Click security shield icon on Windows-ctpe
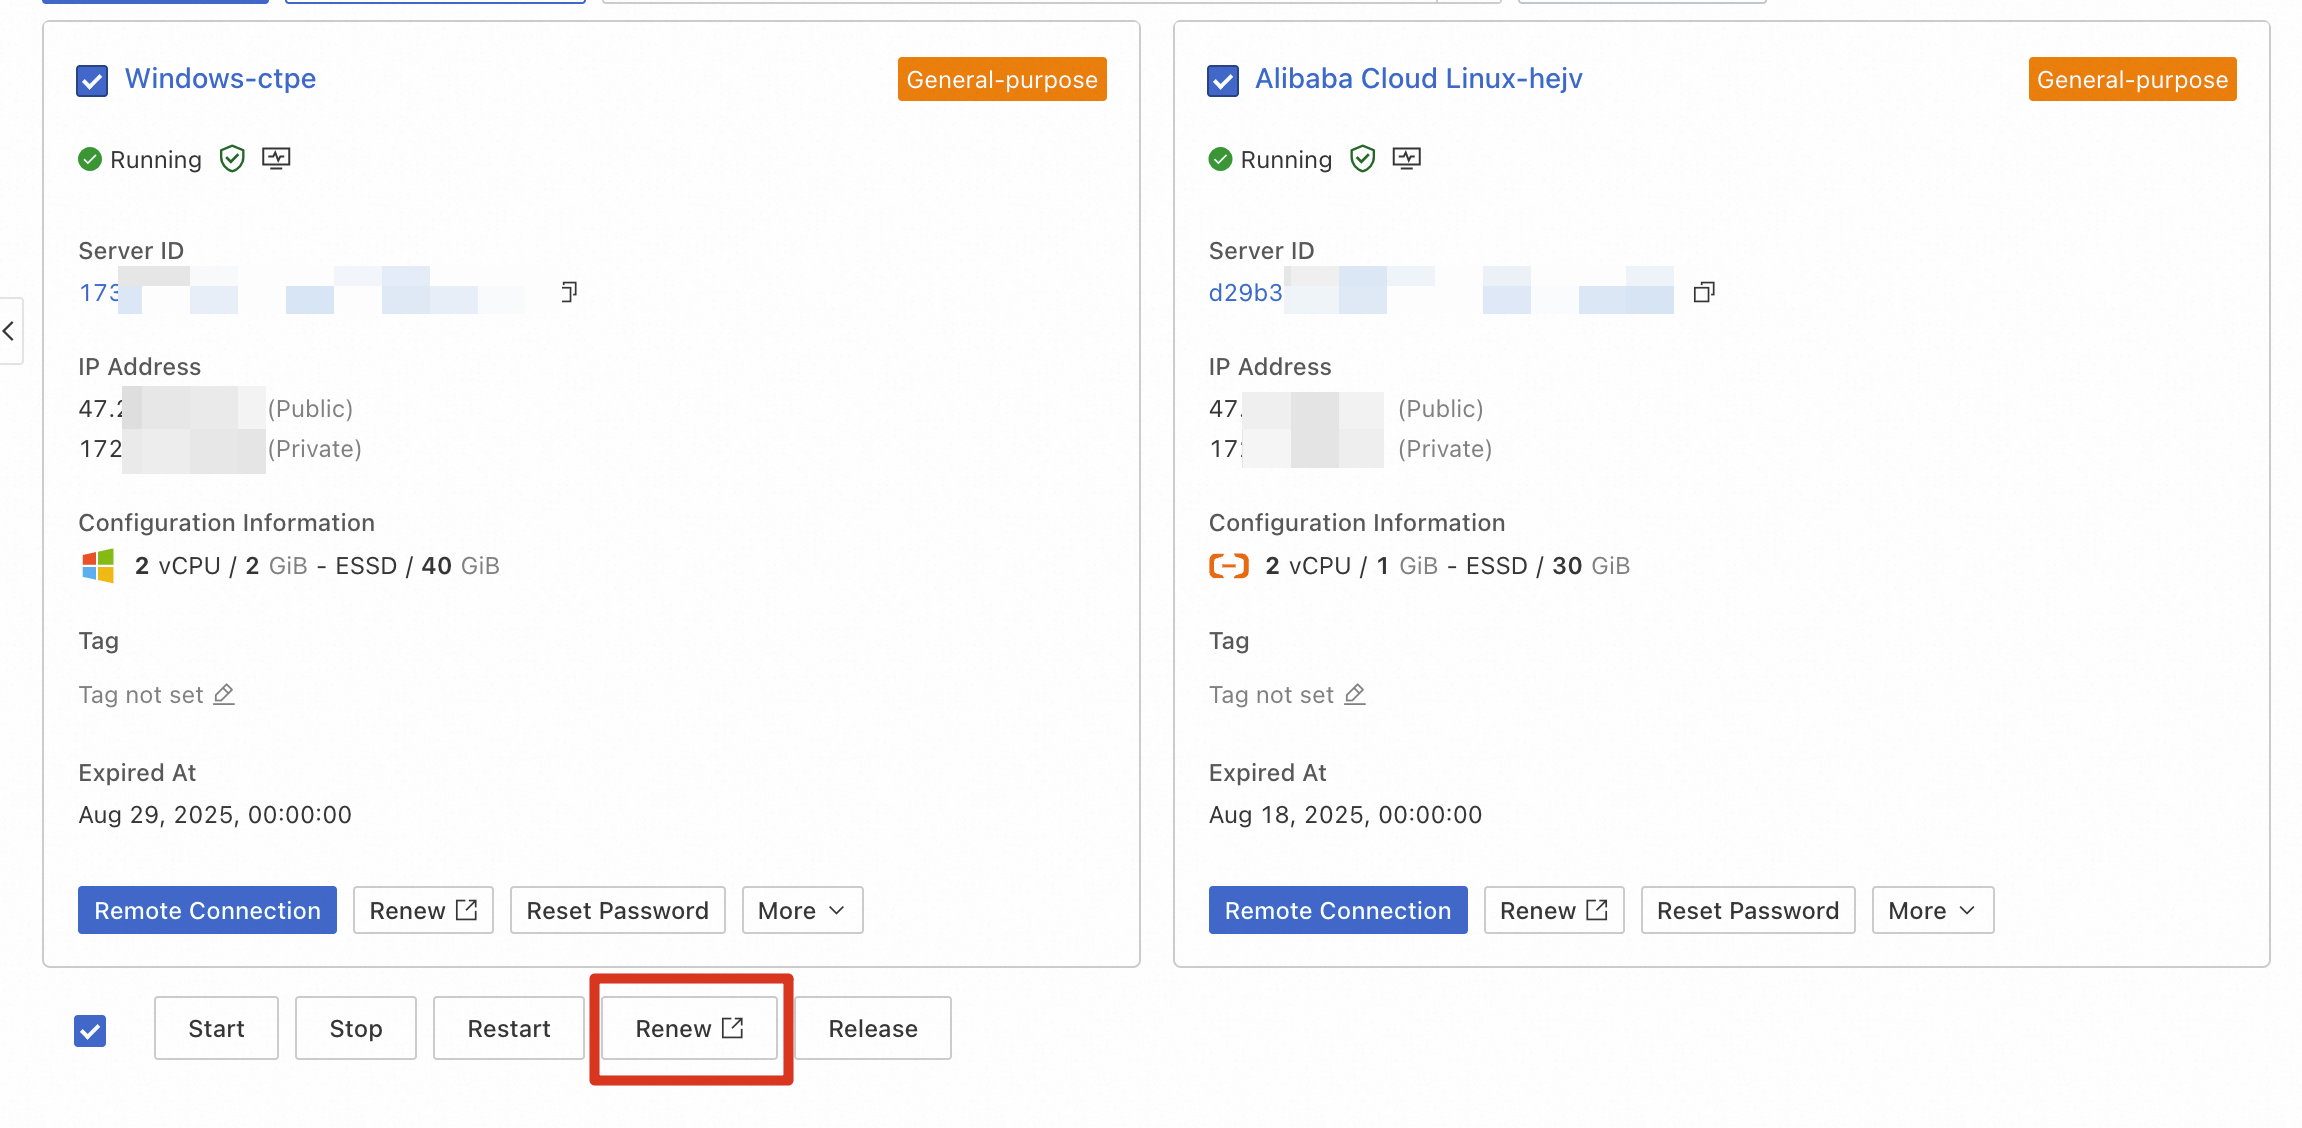Screen dimensions: 2302x1128 click(232, 159)
